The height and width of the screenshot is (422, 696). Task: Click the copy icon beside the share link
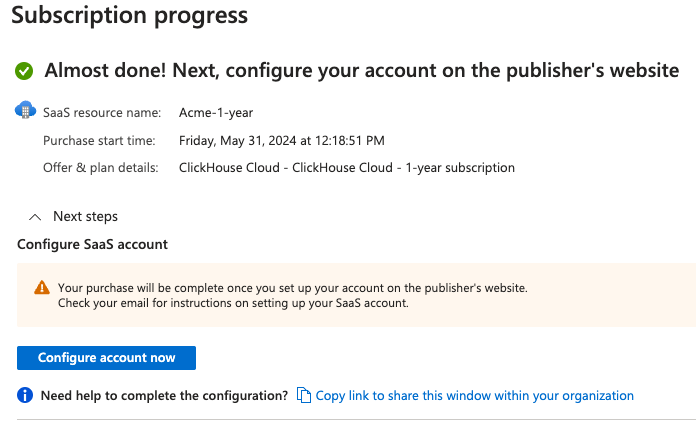(304, 396)
